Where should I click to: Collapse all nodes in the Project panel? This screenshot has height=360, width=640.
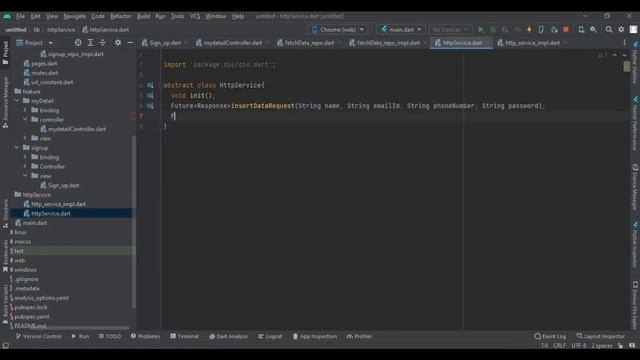102,42
